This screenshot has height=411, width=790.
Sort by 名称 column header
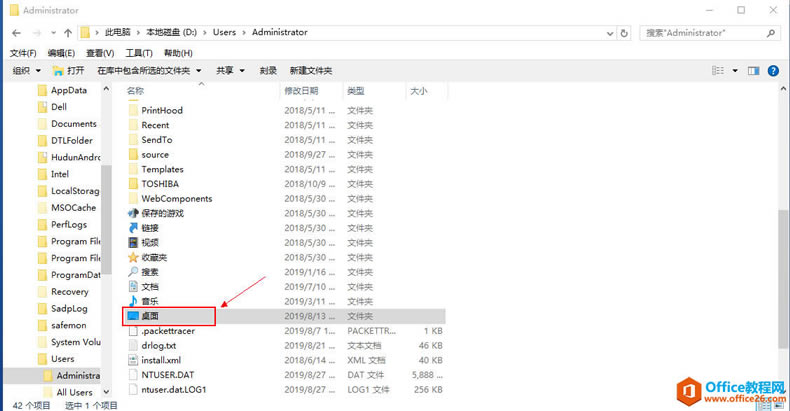[x=136, y=91]
